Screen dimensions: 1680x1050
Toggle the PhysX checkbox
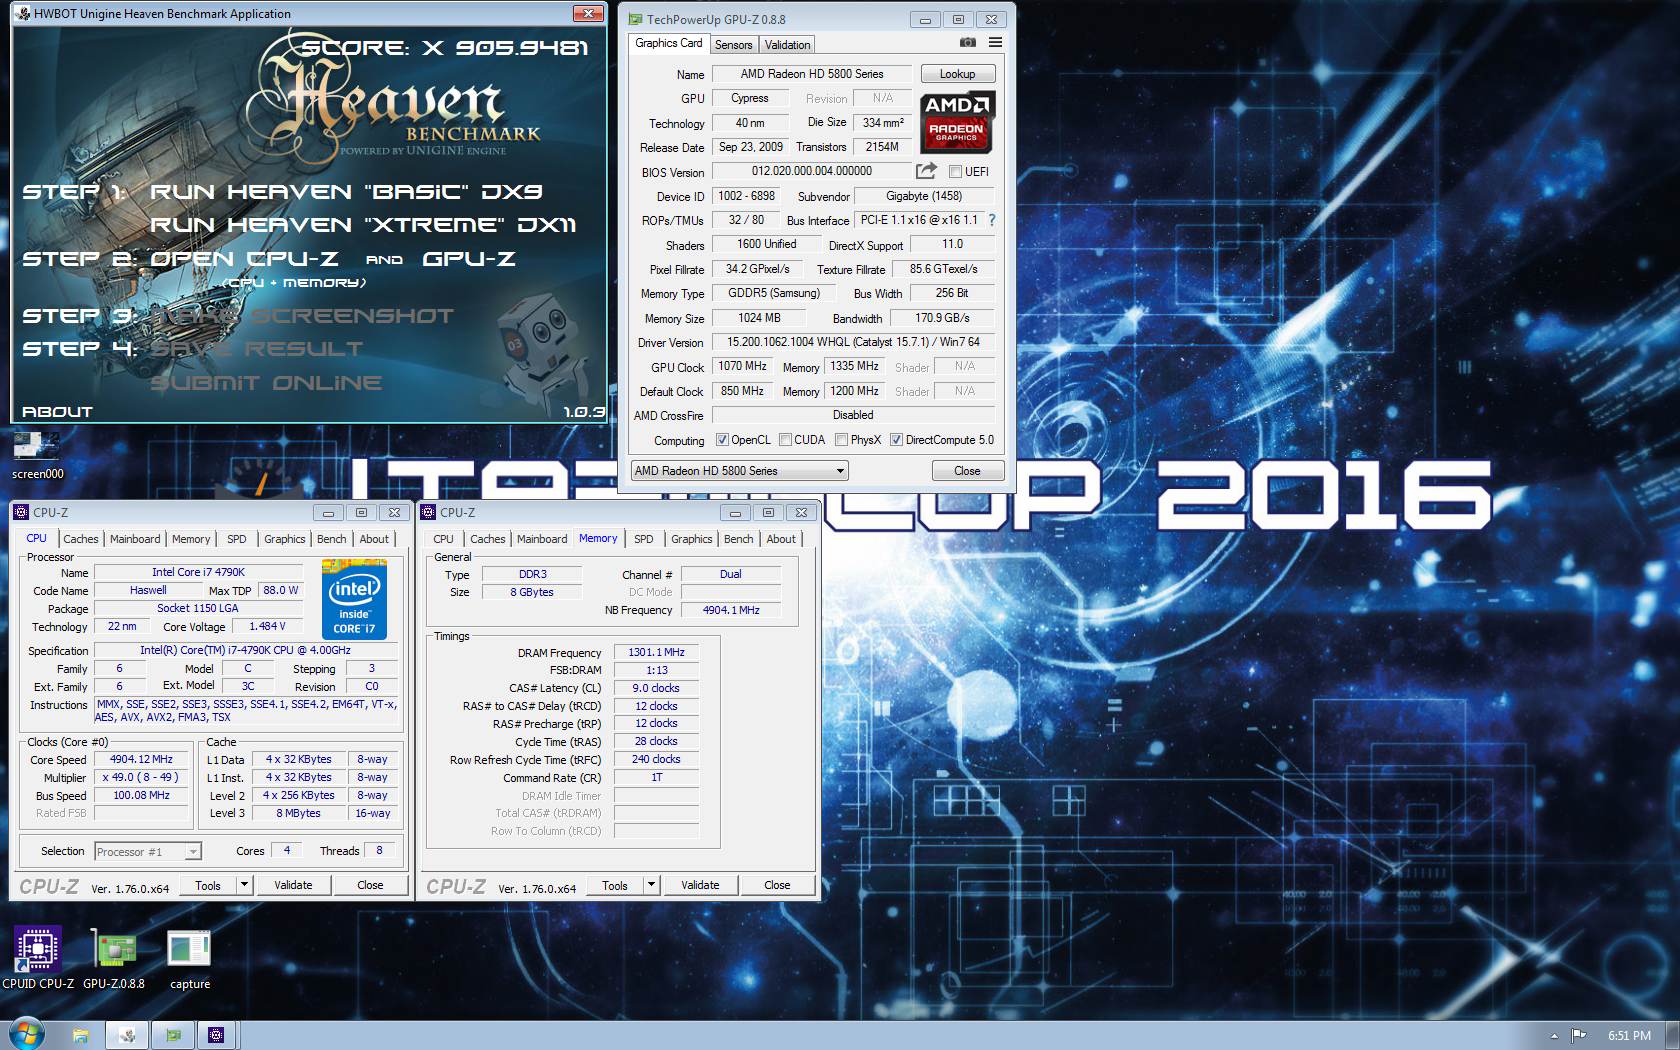tap(841, 440)
